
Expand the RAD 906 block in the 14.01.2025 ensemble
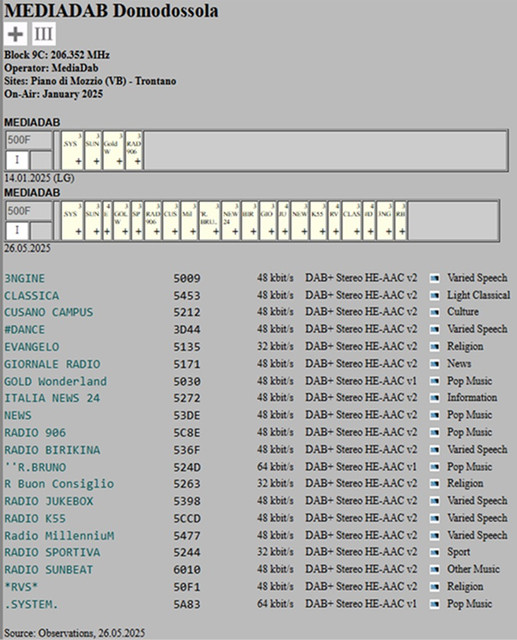[x=138, y=162]
